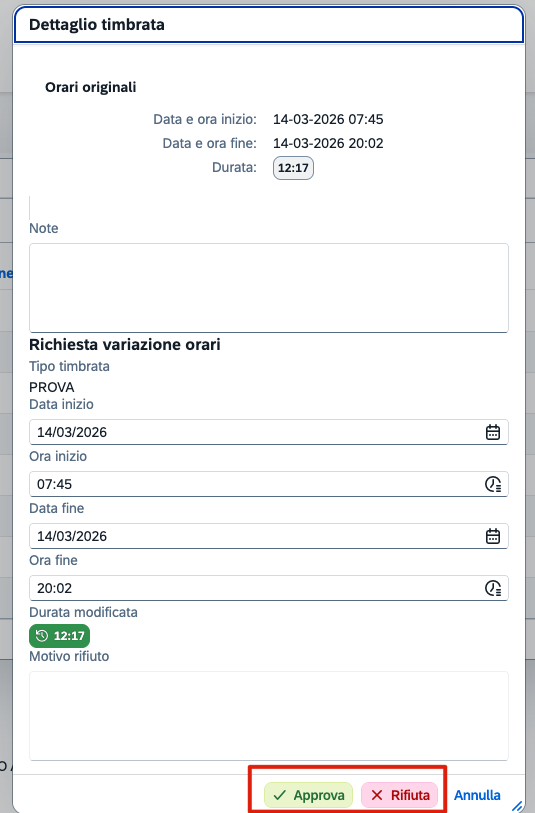Click the Dettaglio timbrata title bar
Screen dimensions: 535x813
click(x=269, y=24)
